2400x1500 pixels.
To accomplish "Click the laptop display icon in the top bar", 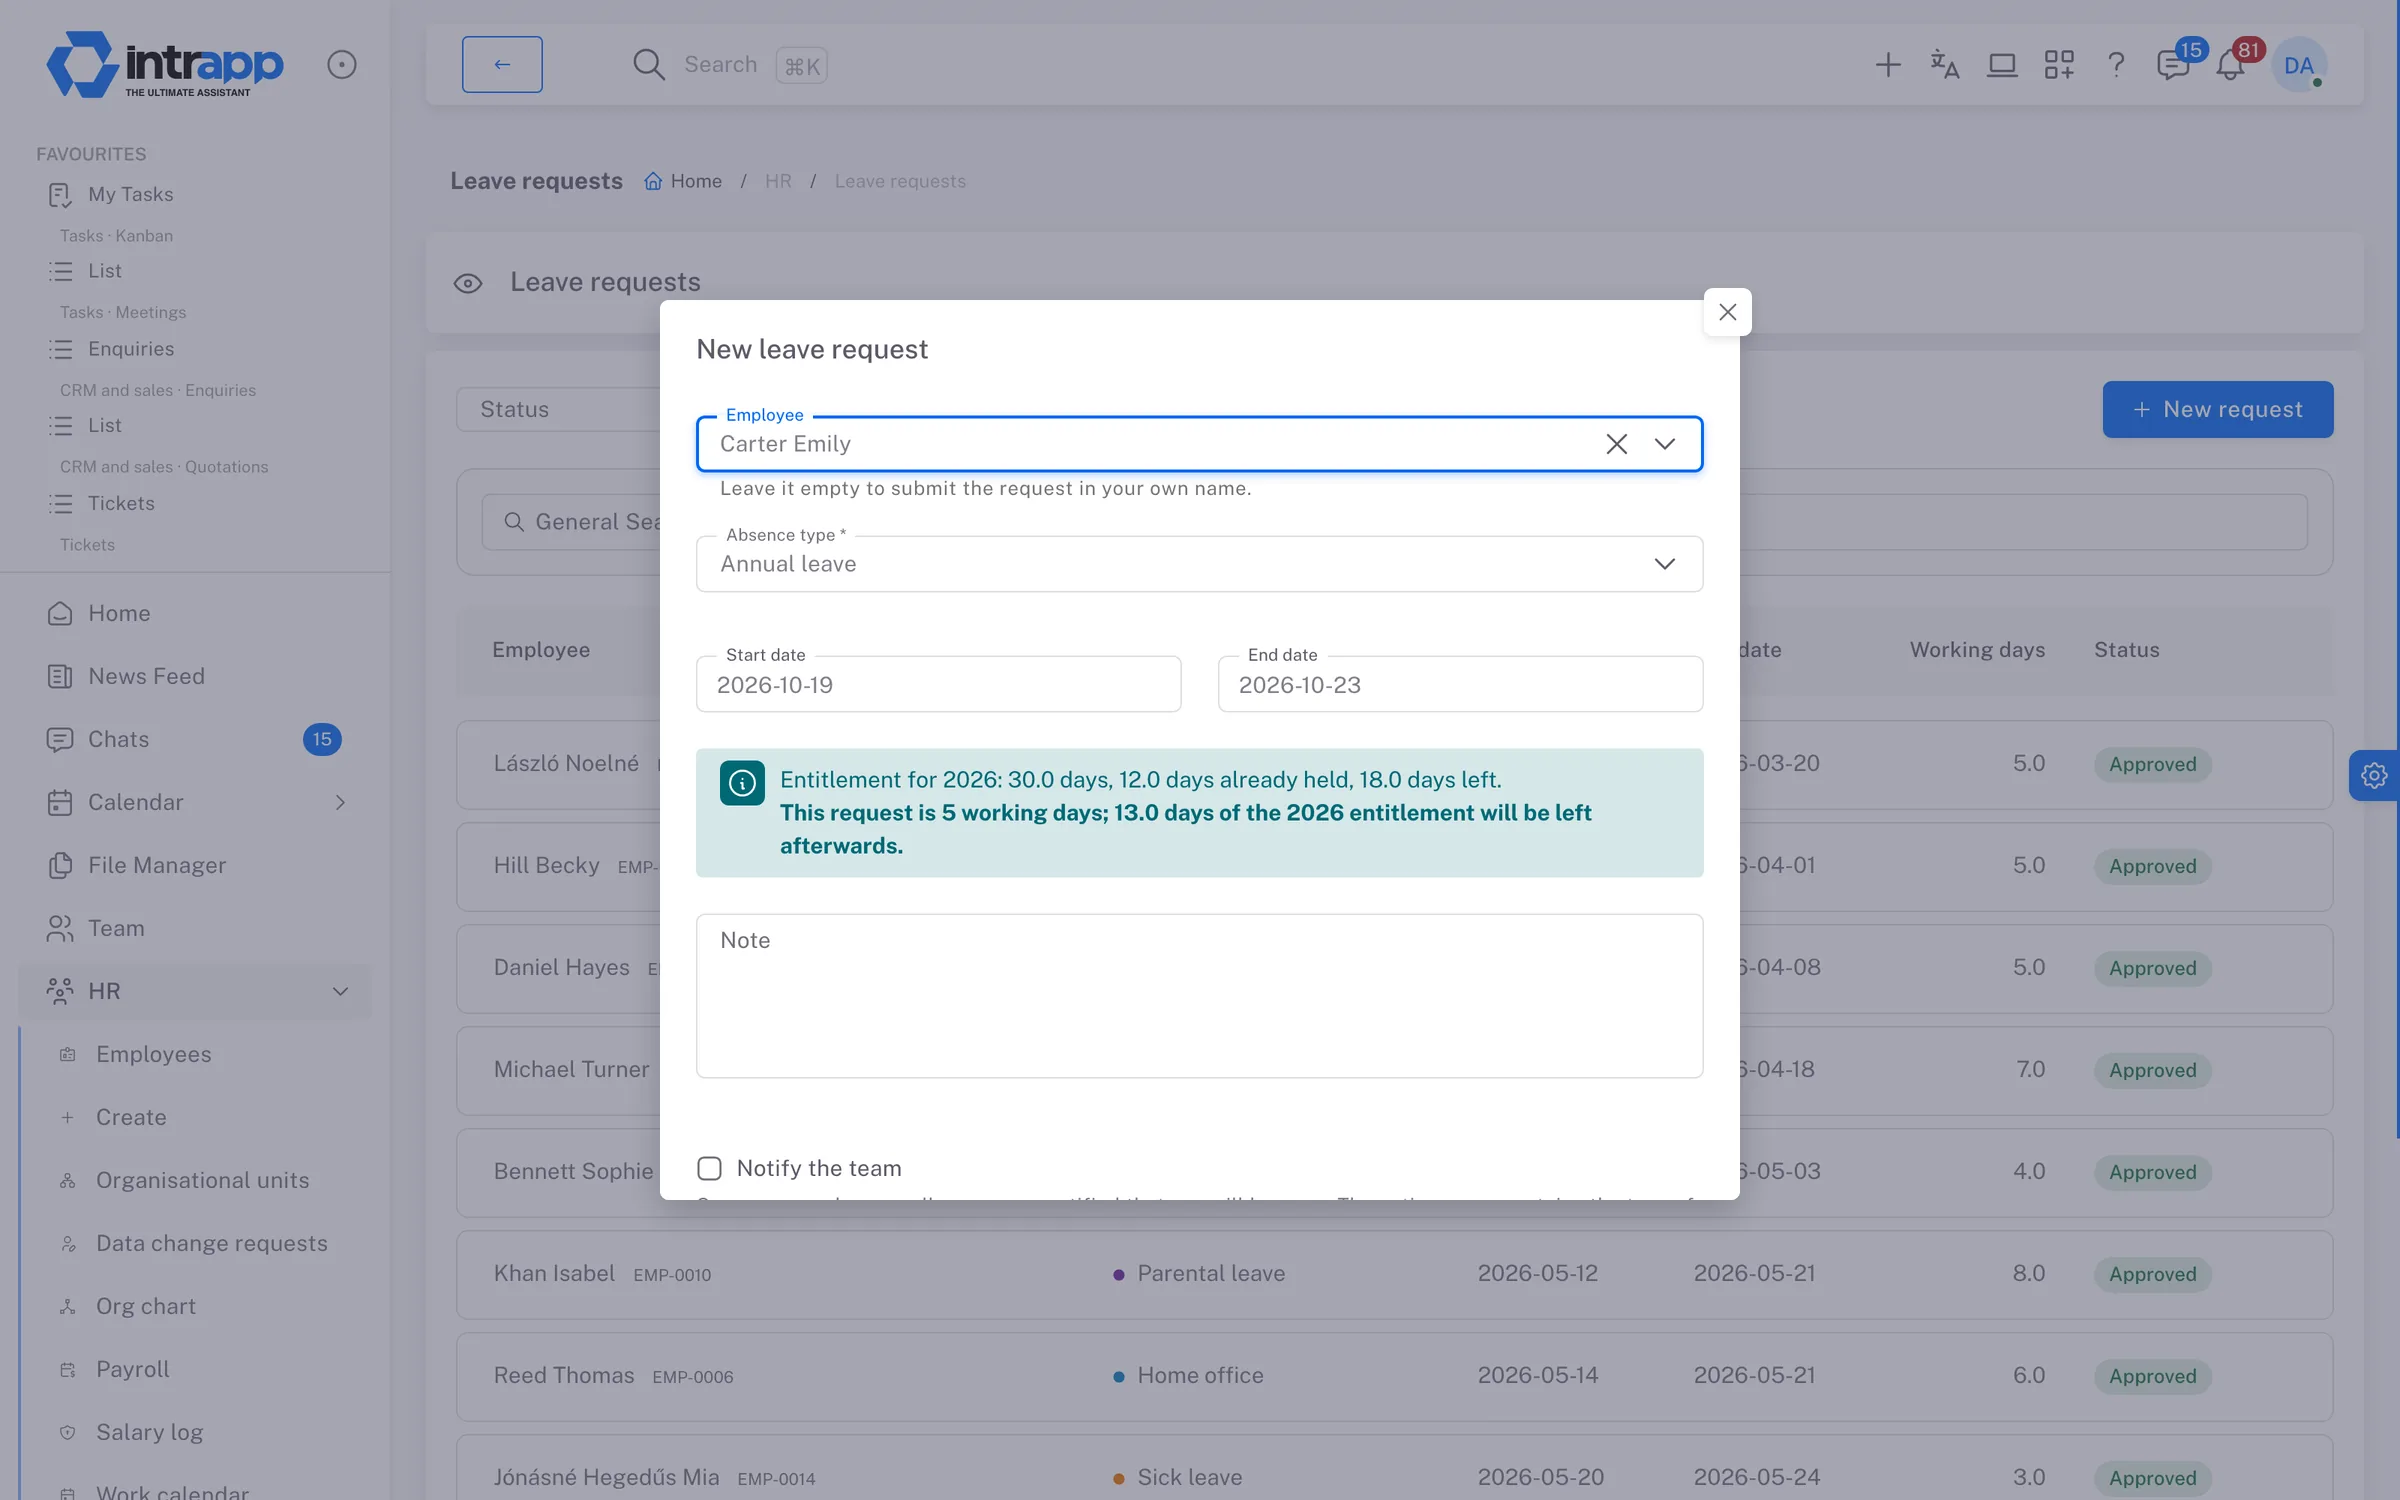I will [2002, 65].
